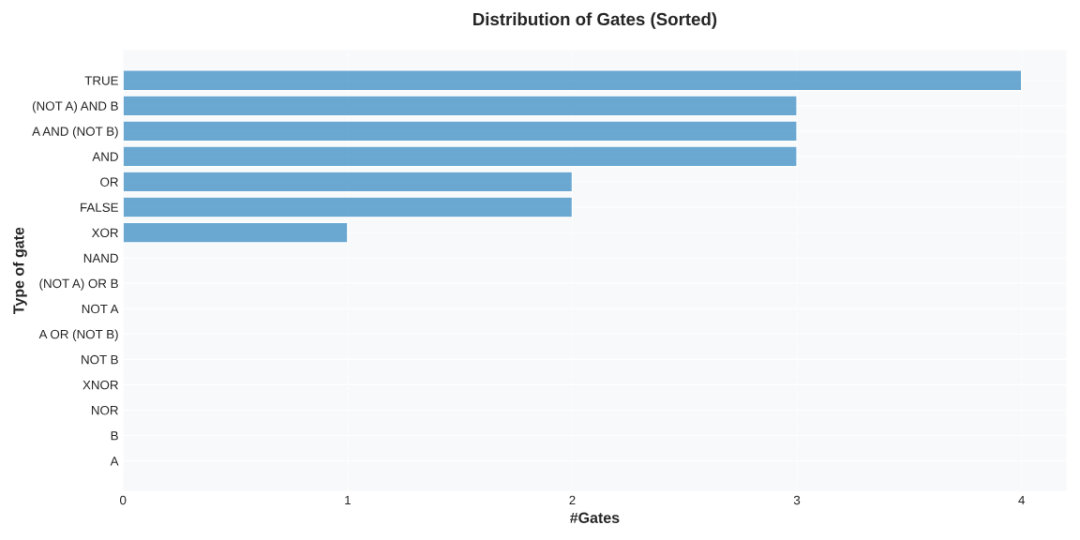The width and height of the screenshot is (1080, 540).
Task: Select the AND gate bar
Action: tap(459, 157)
